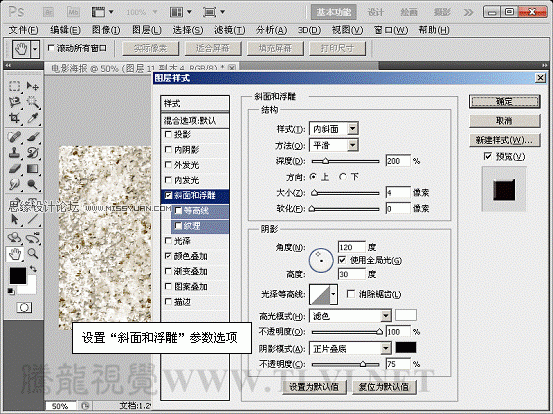Open the 窗口 Window menu

click(391, 30)
